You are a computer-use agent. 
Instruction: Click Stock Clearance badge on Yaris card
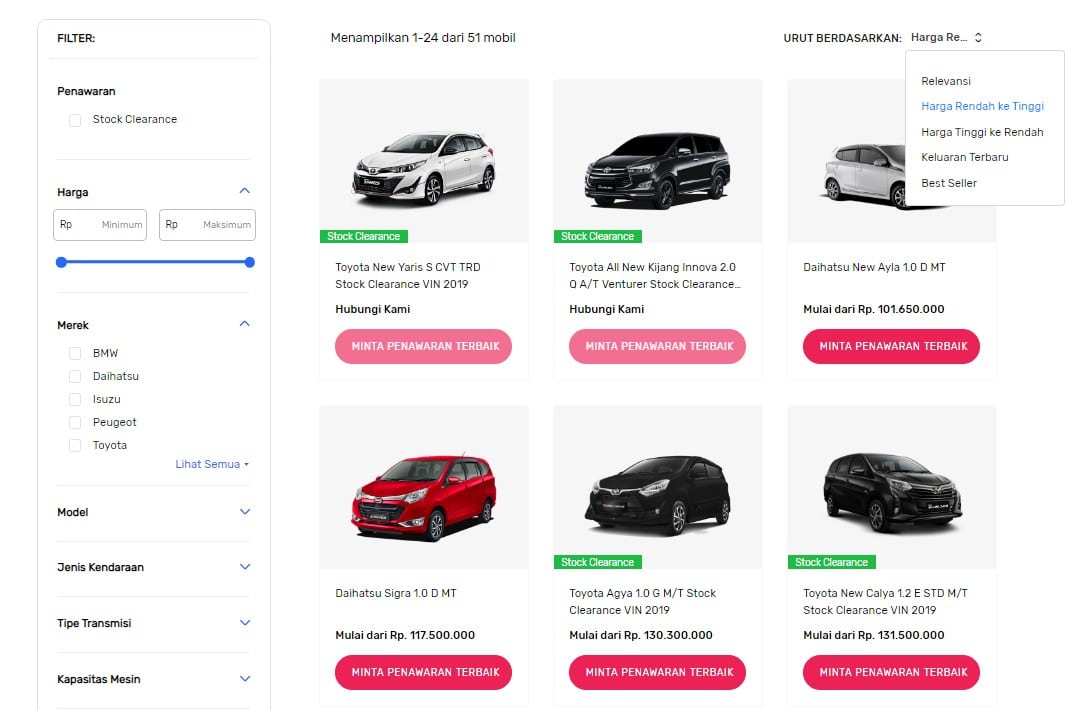(x=364, y=236)
